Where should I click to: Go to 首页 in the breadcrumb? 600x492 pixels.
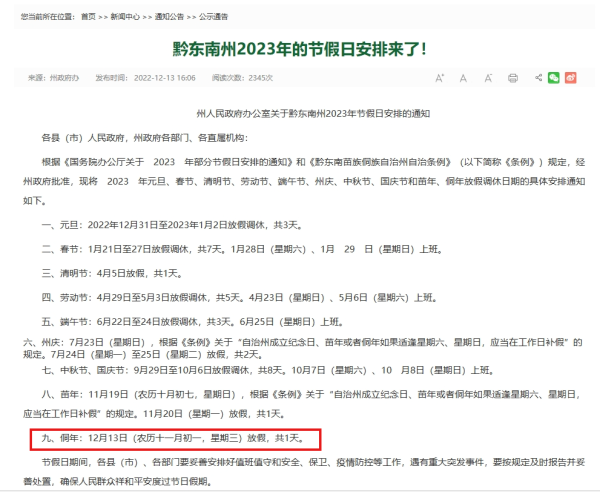pyautogui.click(x=89, y=17)
